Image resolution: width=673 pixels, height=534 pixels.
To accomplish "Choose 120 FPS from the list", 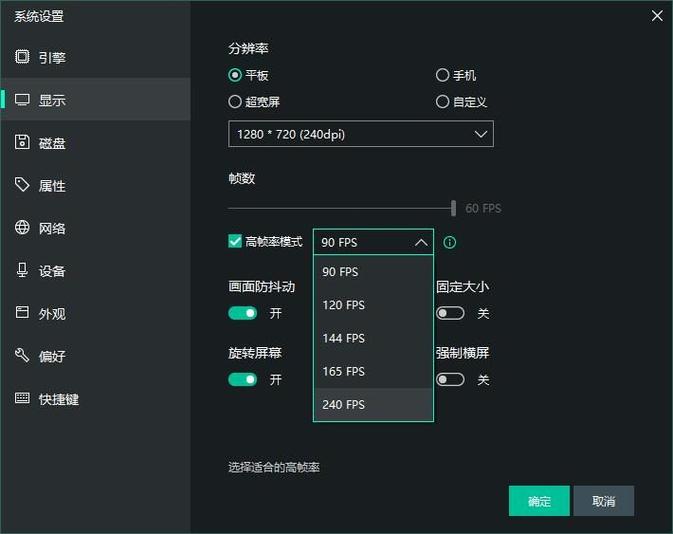I will 373,305.
